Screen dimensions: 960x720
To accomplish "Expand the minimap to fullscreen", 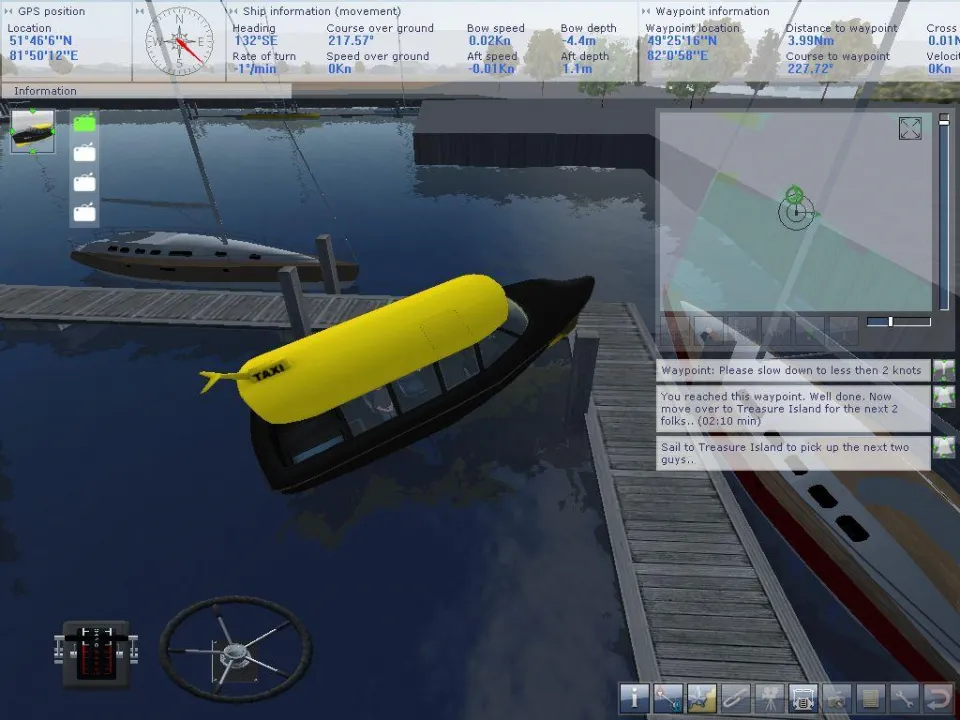I will tap(910, 129).
